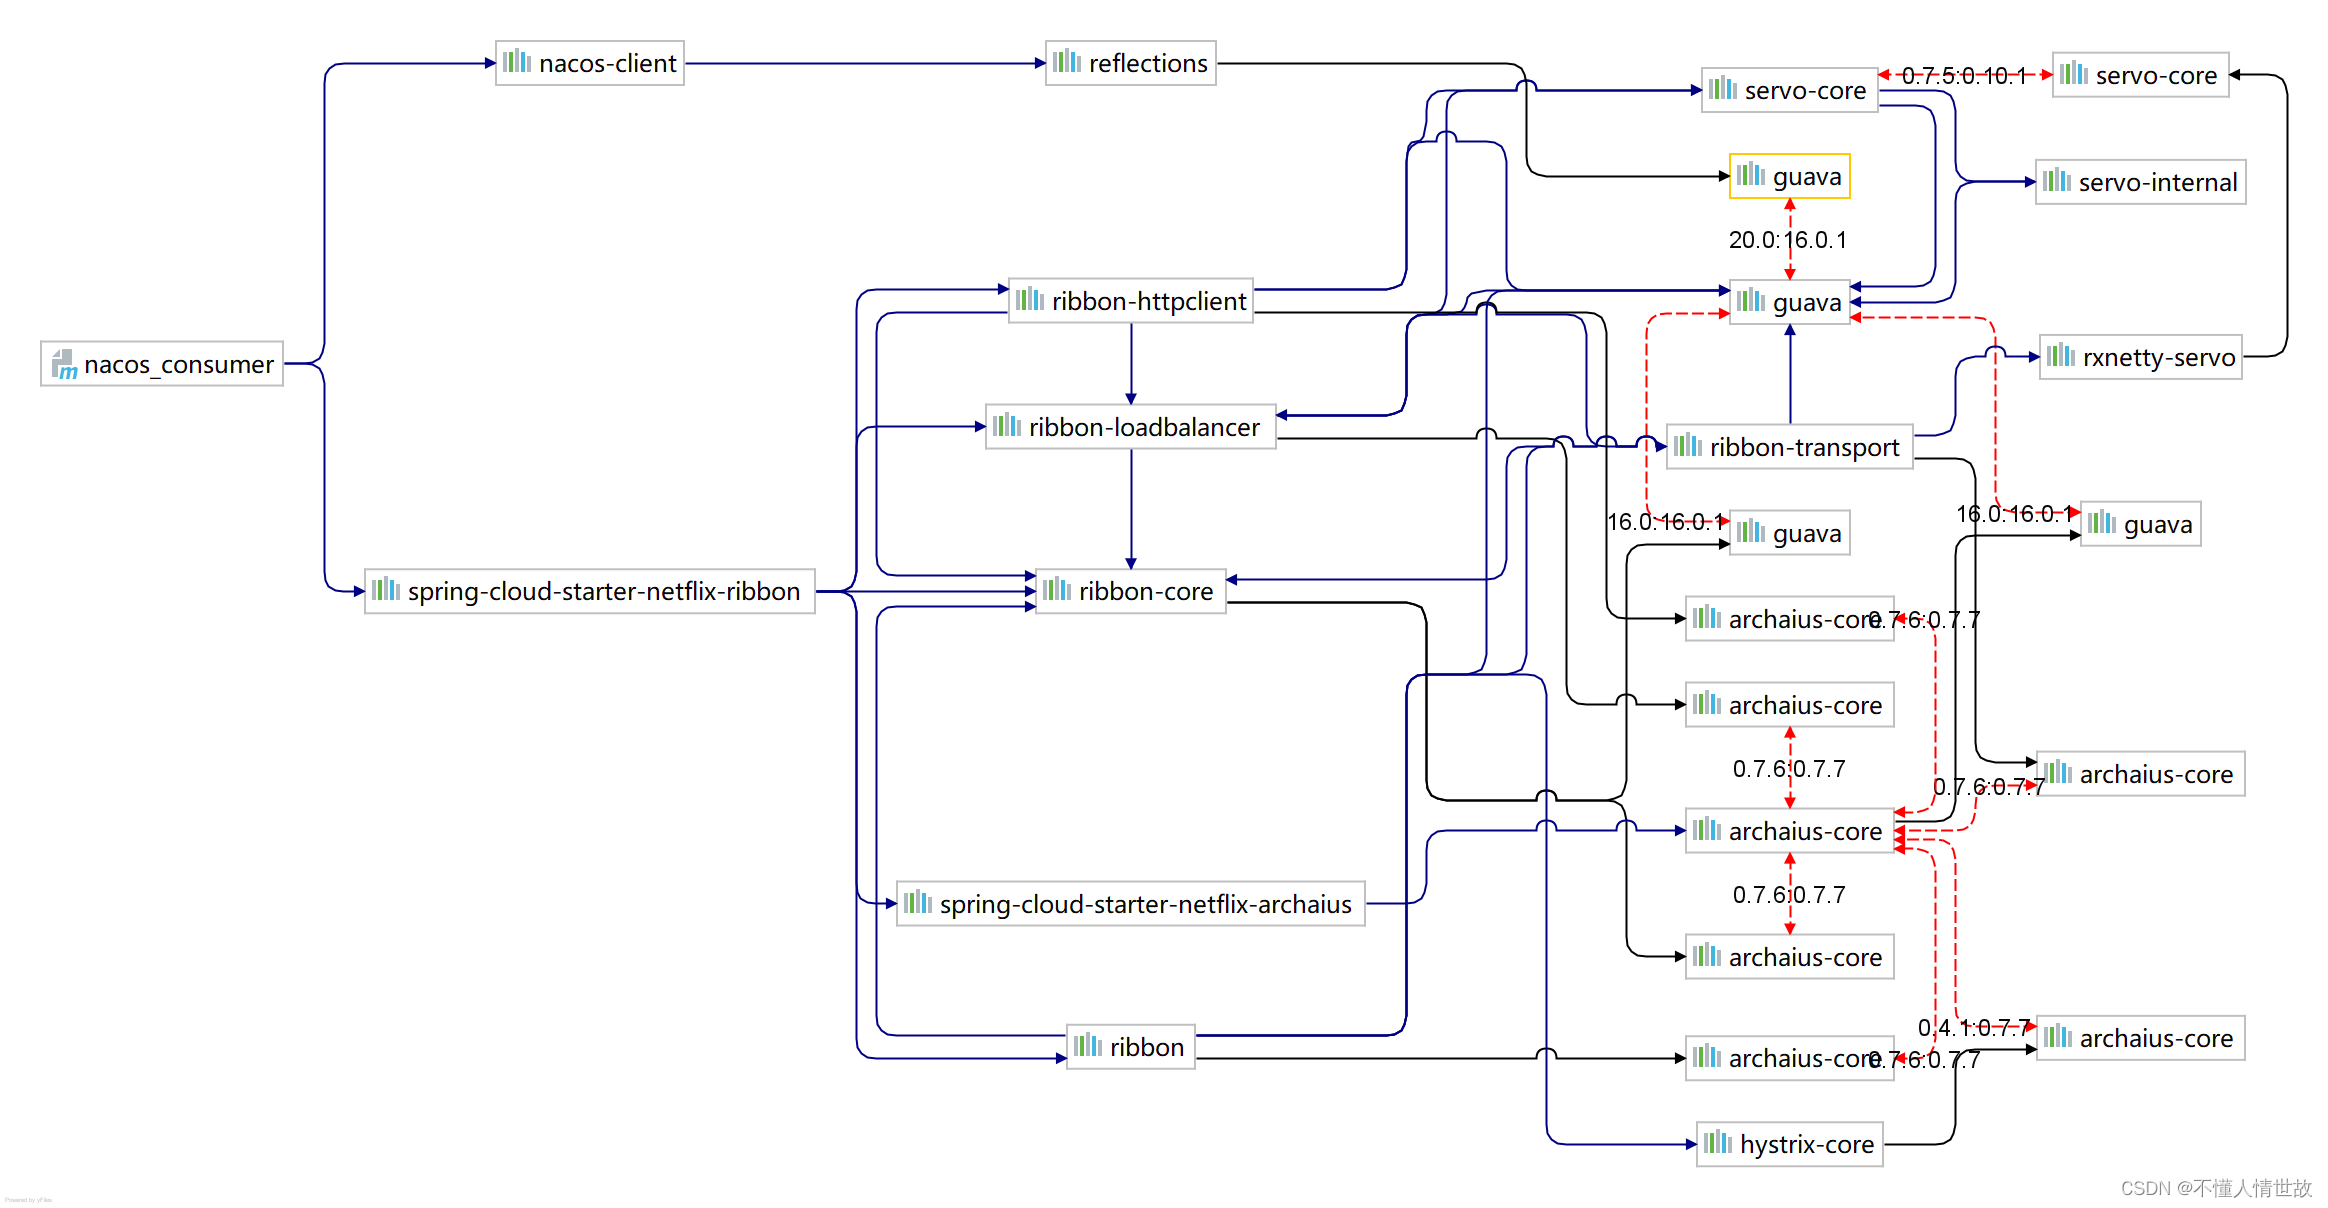Select the nacos_consumer module icon
The image size is (2328, 1208).
coord(64,364)
